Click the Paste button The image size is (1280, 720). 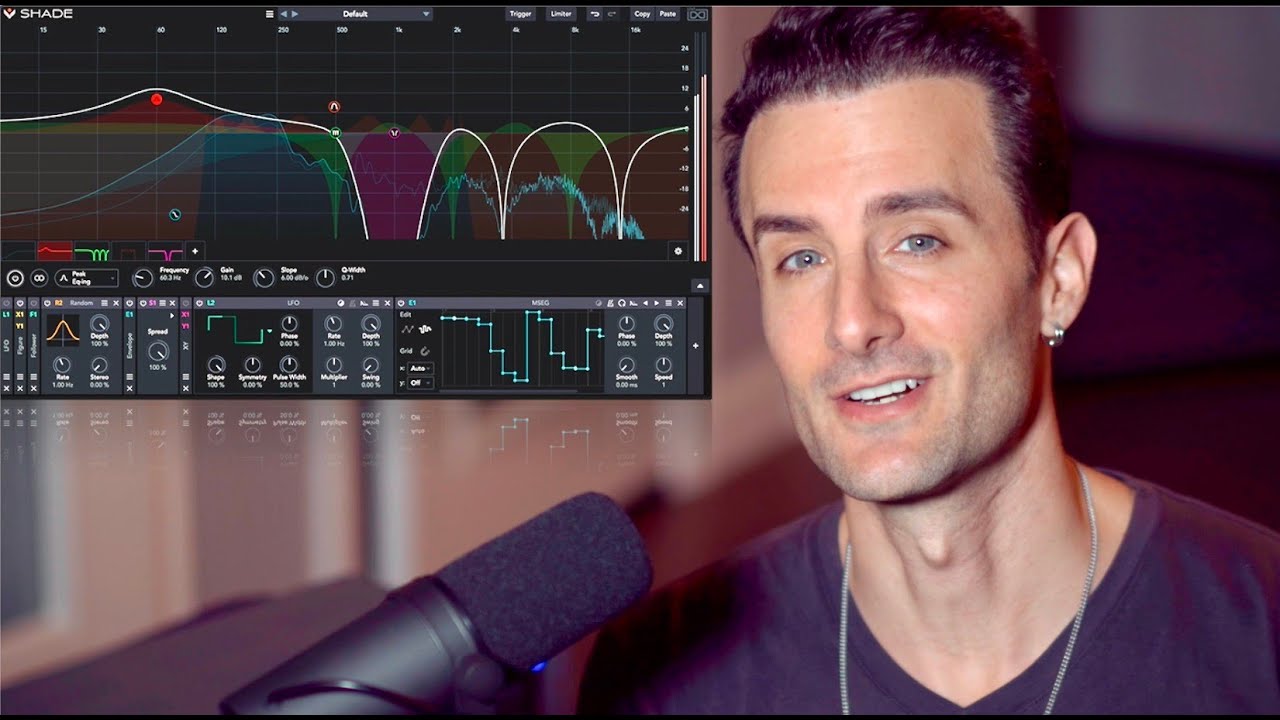(x=668, y=14)
